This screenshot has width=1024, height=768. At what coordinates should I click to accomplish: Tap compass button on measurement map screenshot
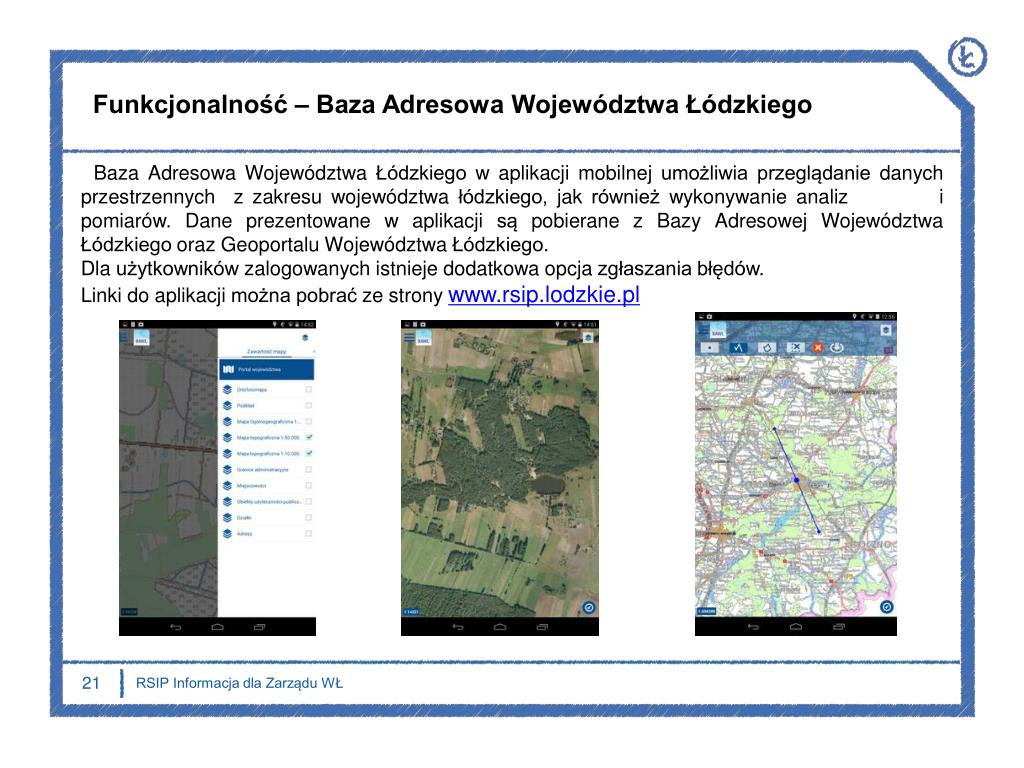click(x=886, y=607)
